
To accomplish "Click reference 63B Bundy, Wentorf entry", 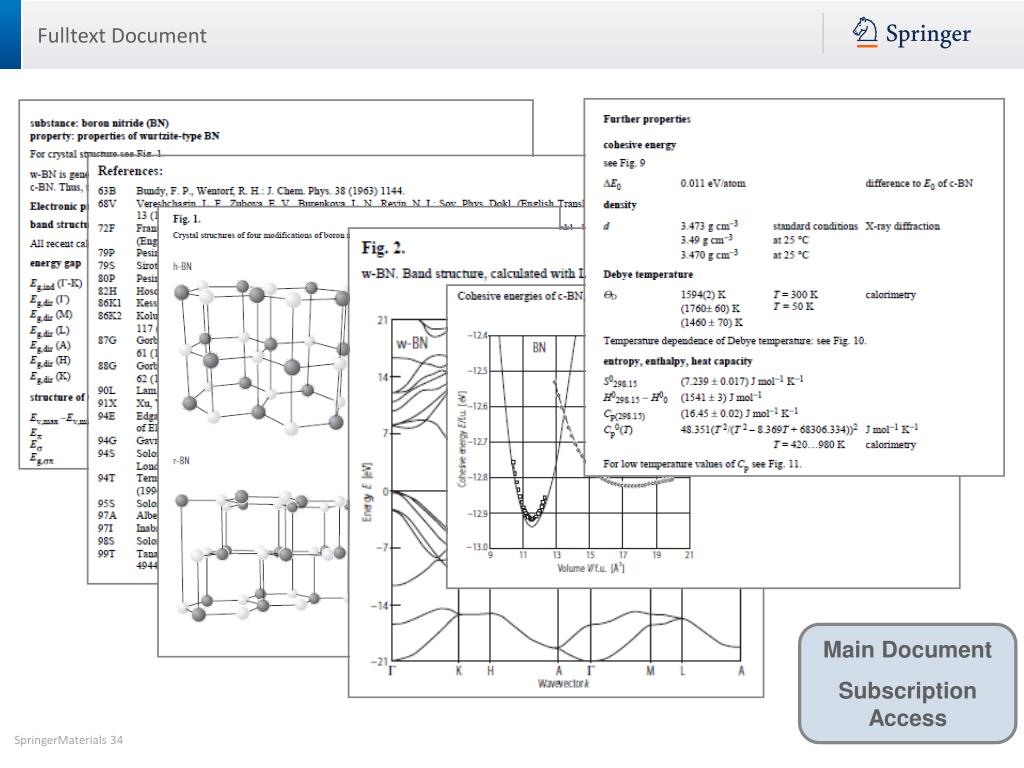I will pyautogui.click(x=251, y=191).
